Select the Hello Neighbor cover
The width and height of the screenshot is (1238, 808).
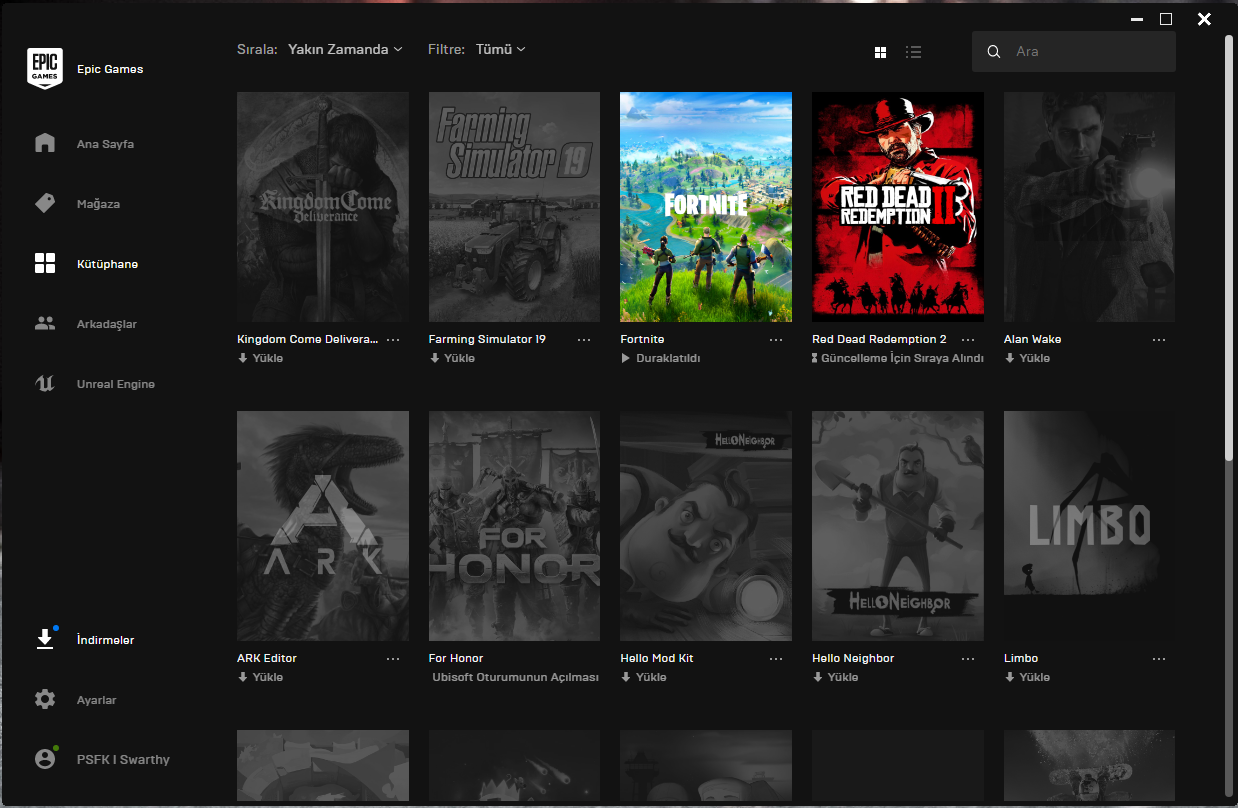(x=898, y=526)
